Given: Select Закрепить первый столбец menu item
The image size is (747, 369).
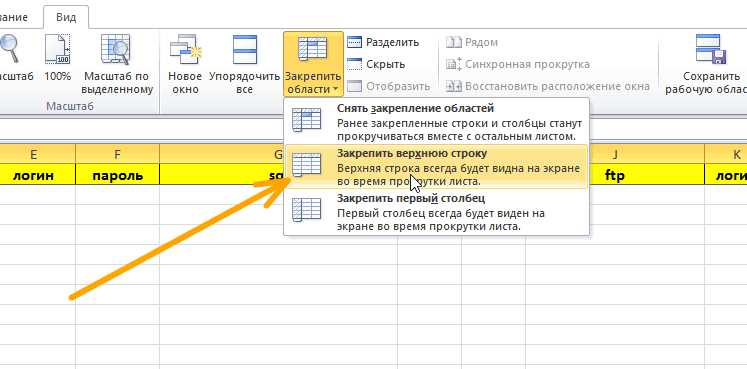Looking at the screenshot, I should pos(436,211).
